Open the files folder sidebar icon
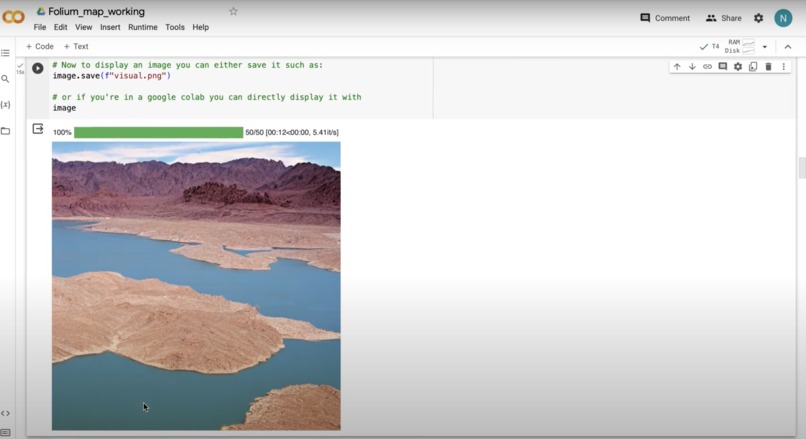The height and width of the screenshot is (439, 806). pyautogui.click(x=5, y=131)
